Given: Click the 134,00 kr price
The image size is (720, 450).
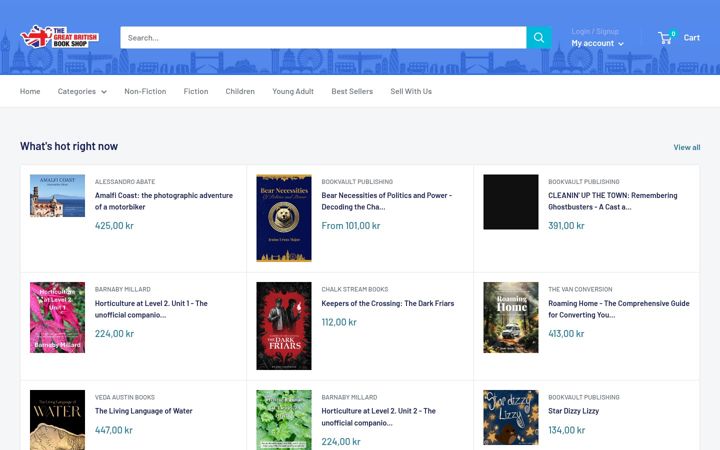Looking at the screenshot, I should (567, 430).
